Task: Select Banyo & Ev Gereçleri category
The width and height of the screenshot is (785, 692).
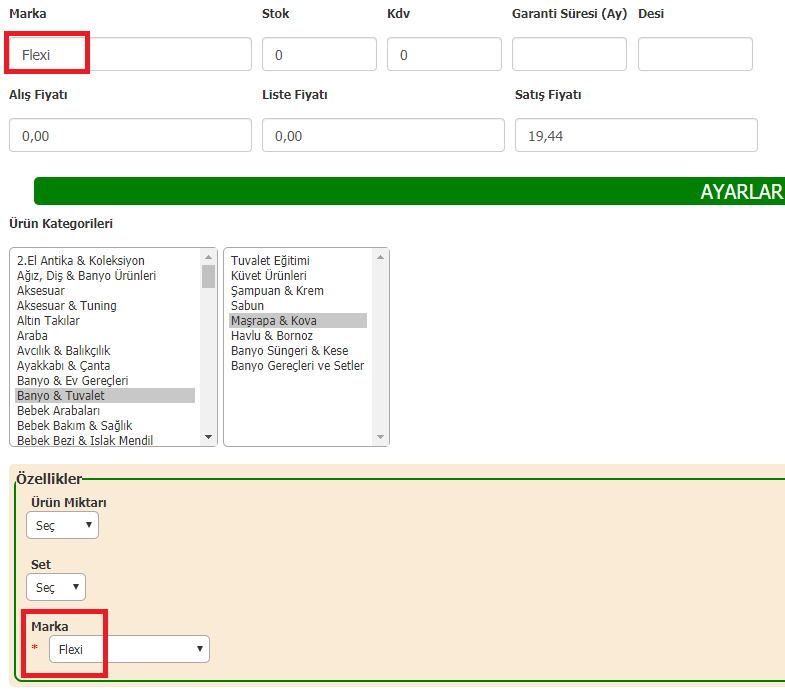Action: click(105, 381)
